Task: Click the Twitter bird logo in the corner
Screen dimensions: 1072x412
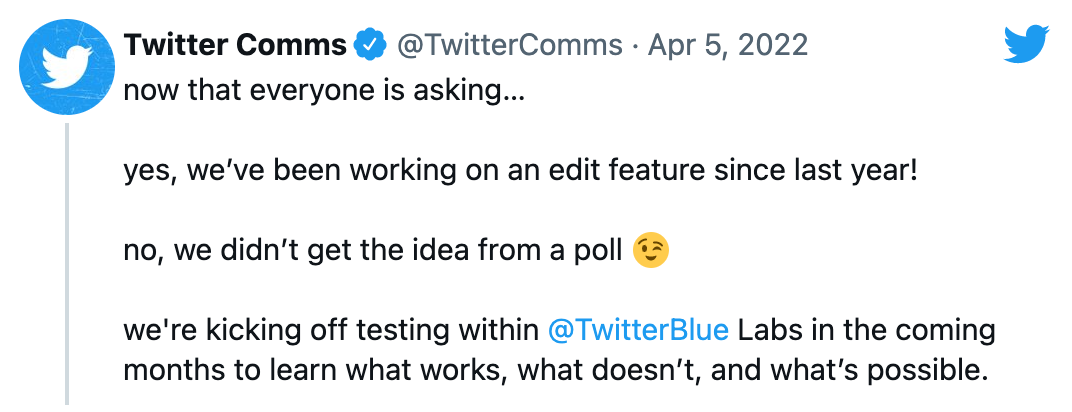Action: (1026, 44)
